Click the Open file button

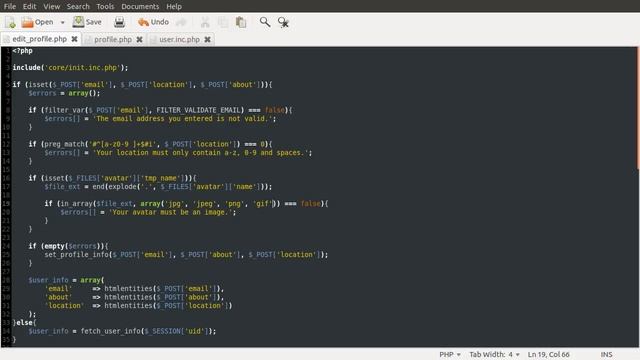38,22
